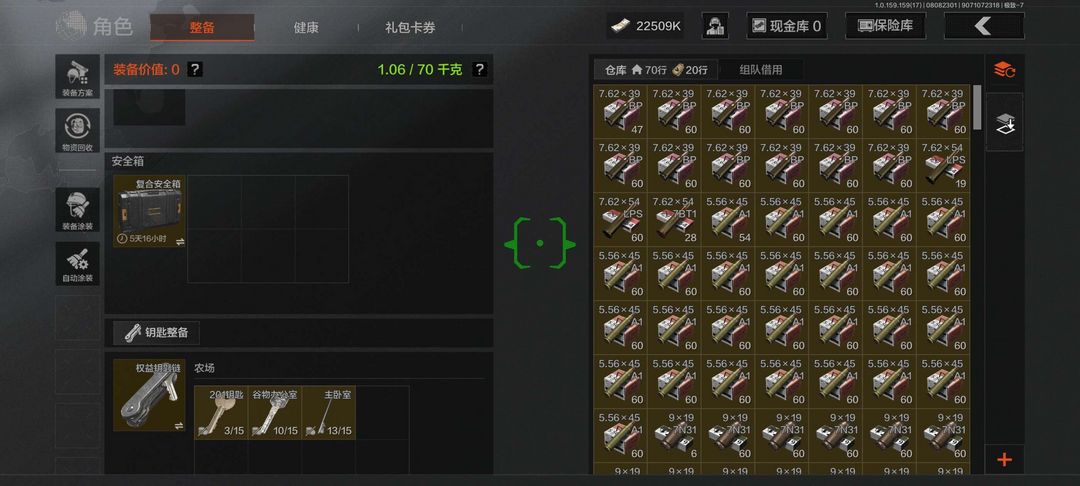Select the 谷物办公室 key
Image resolution: width=1080 pixels, height=486 pixels.
[275, 412]
